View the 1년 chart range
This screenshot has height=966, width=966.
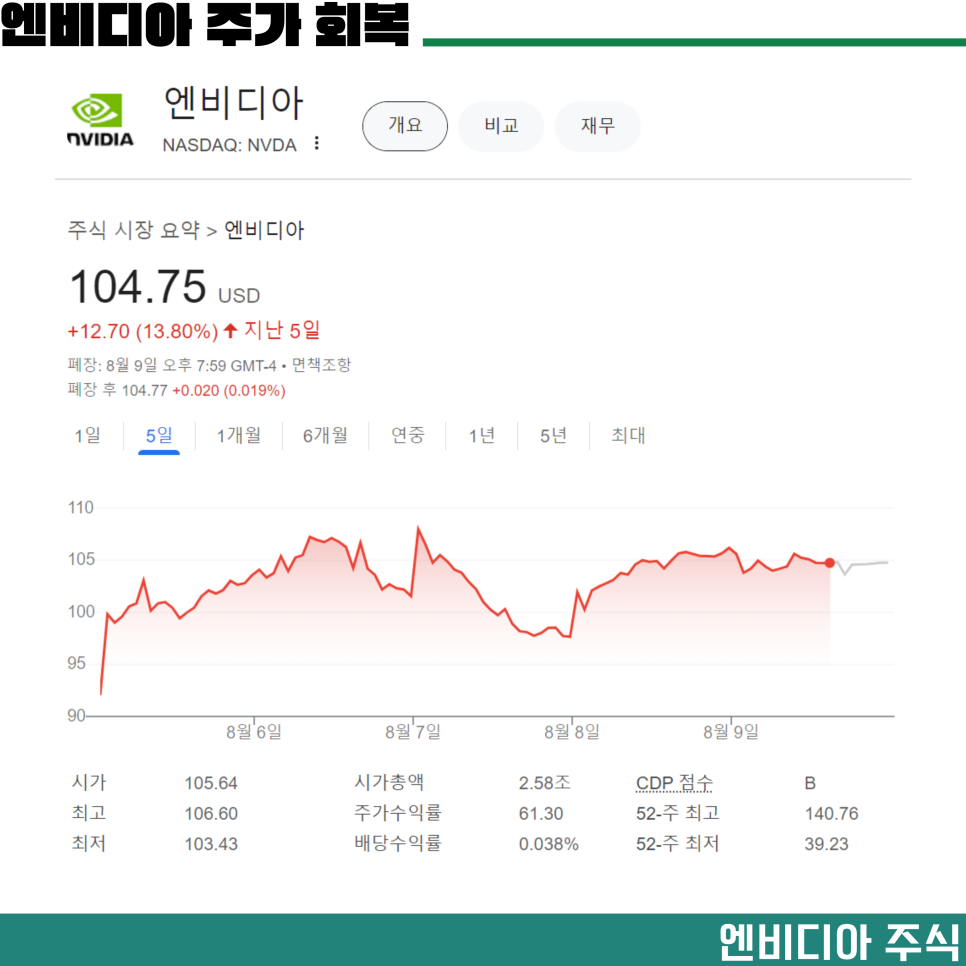point(482,436)
